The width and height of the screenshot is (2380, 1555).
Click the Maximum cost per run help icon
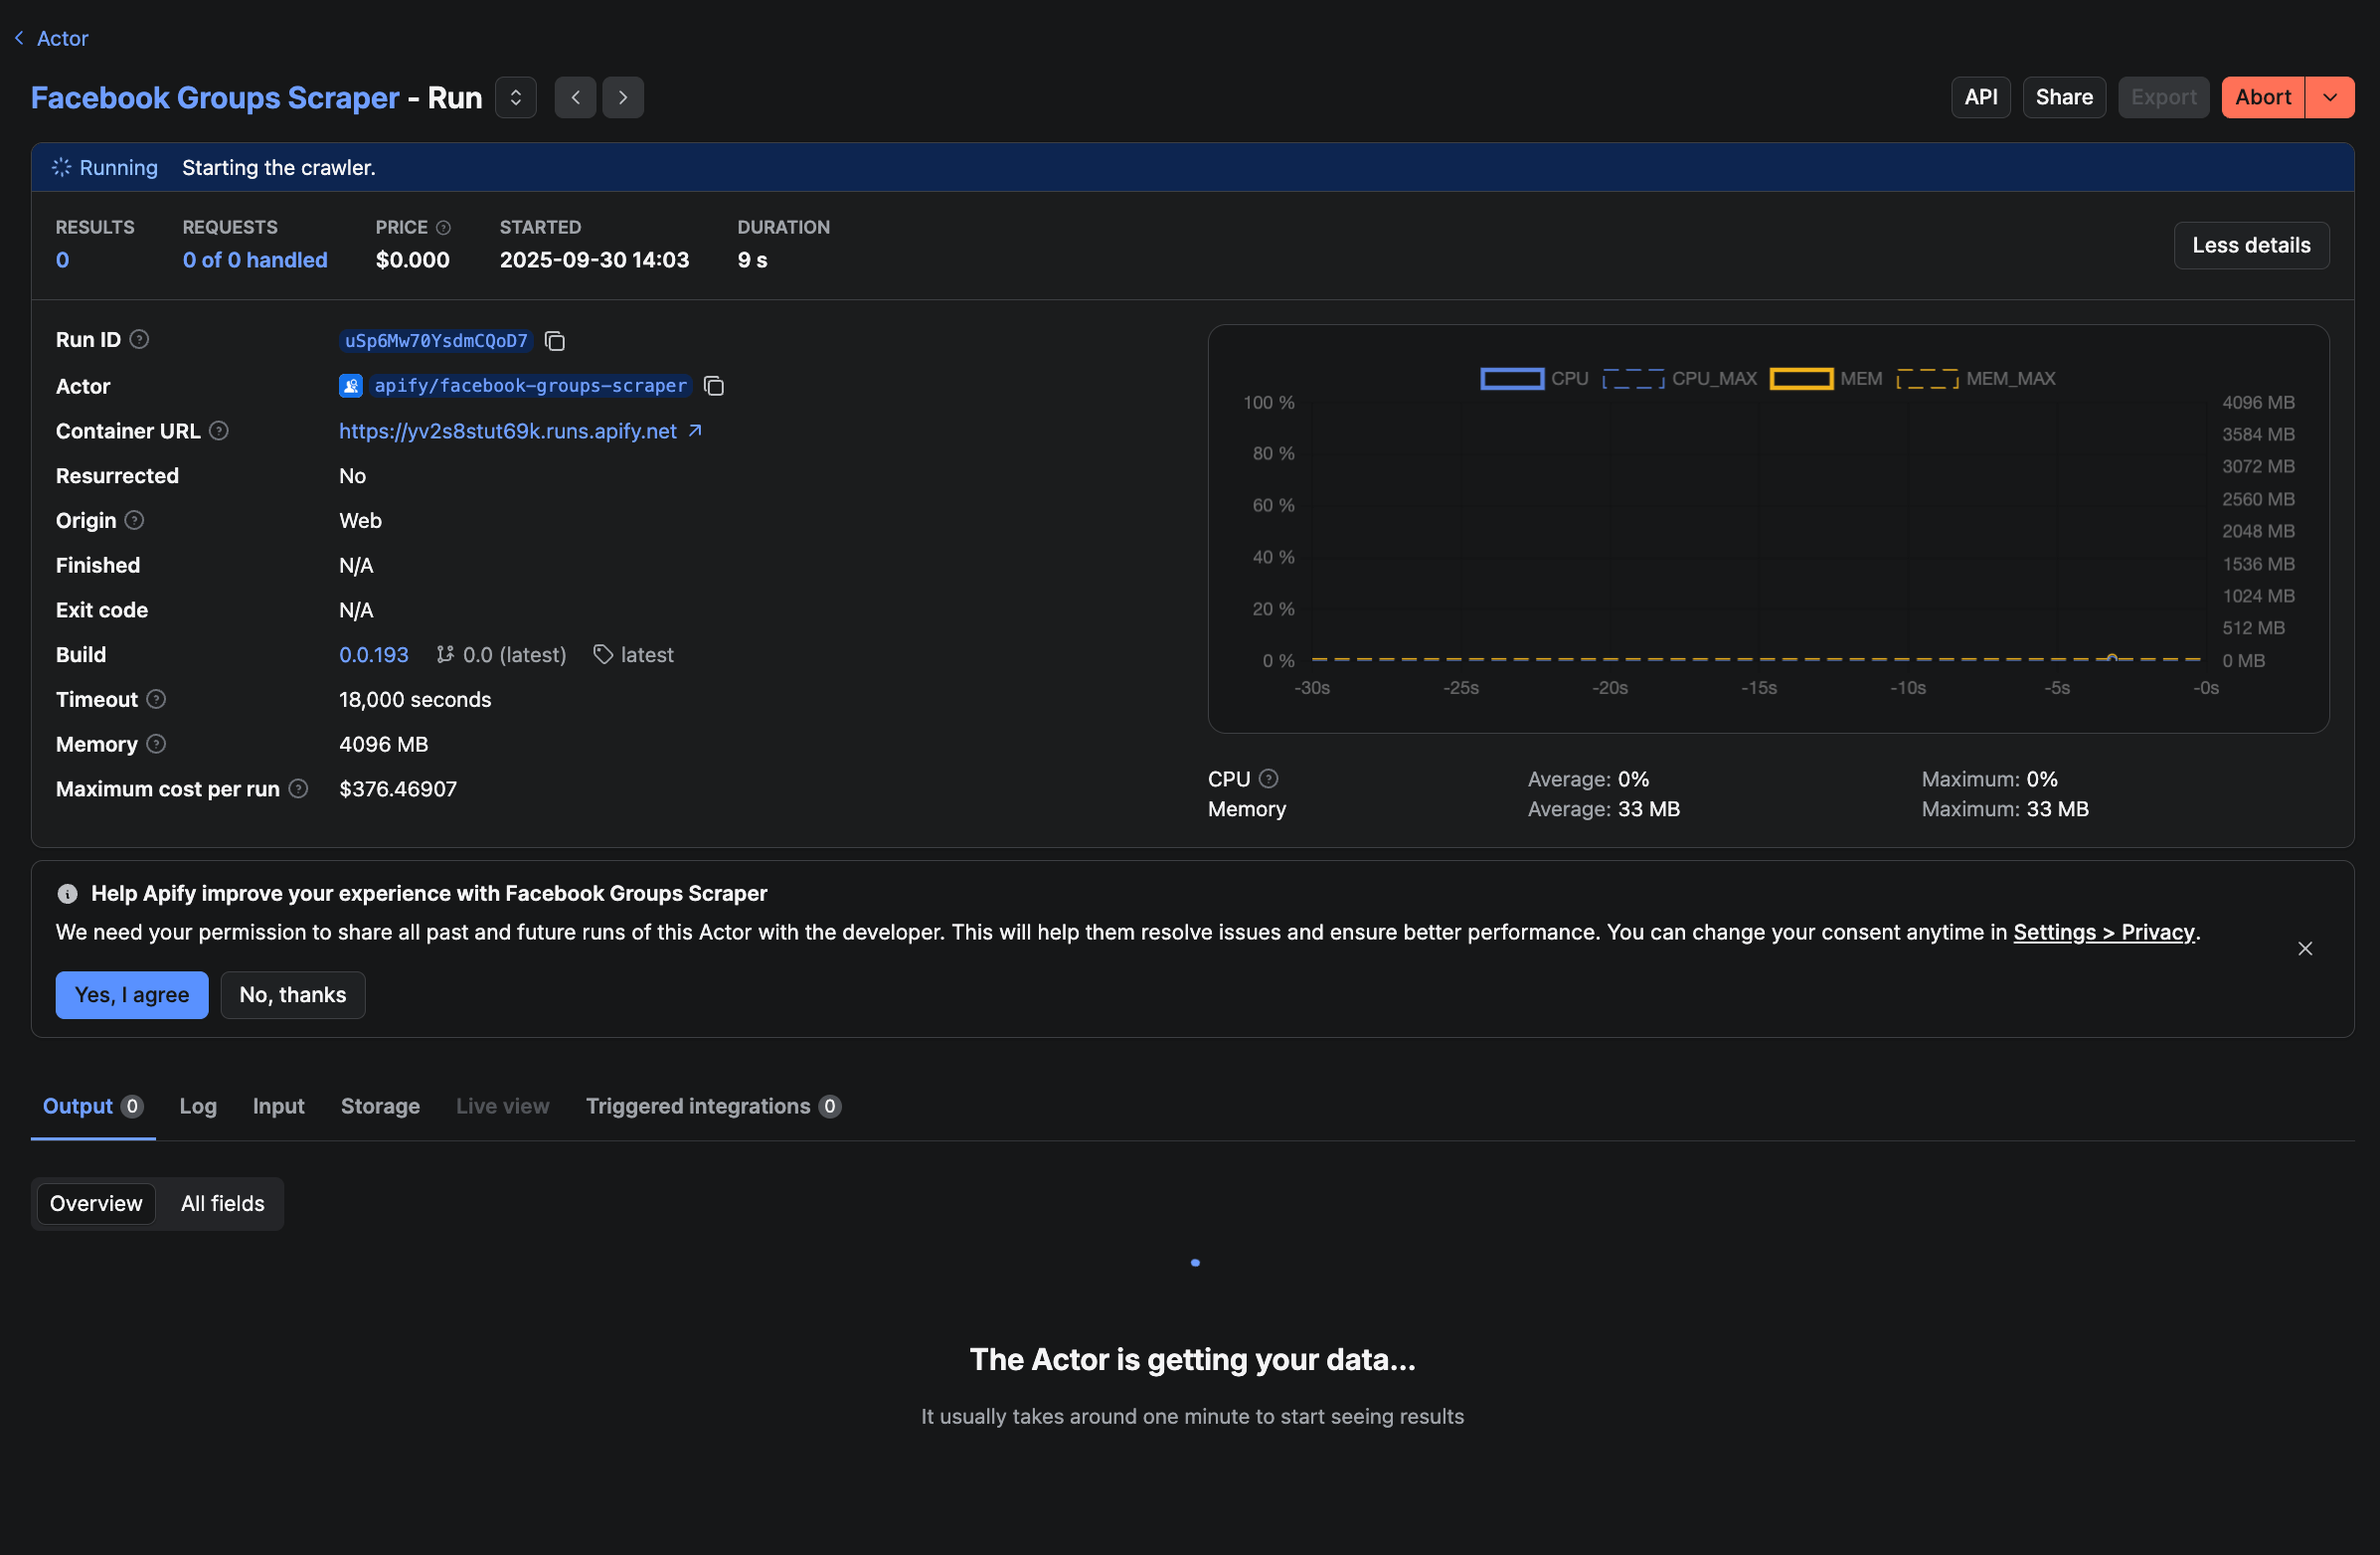(x=298, y=789)
